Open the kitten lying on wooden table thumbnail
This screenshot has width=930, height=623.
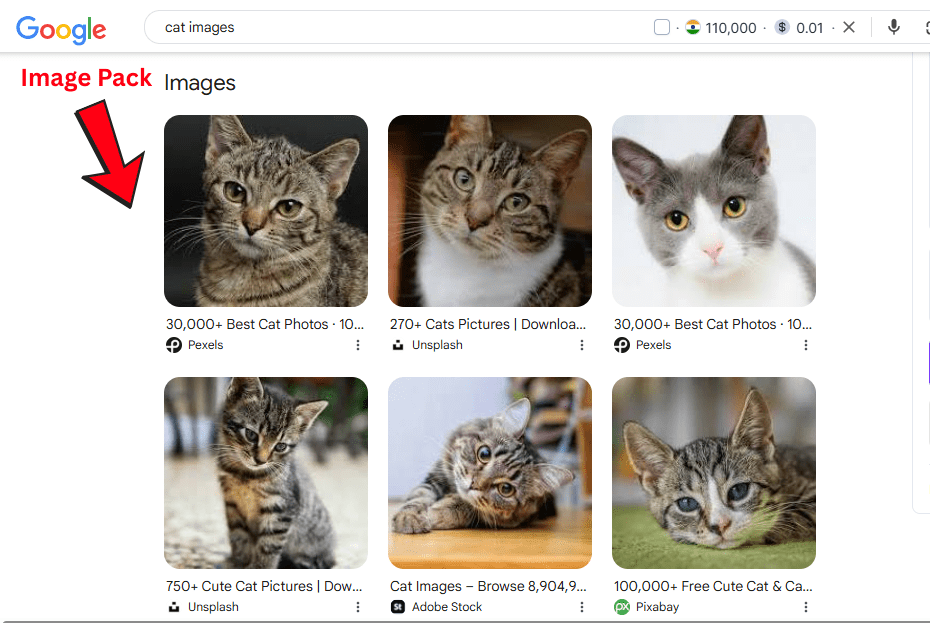[x=490, y=473]
